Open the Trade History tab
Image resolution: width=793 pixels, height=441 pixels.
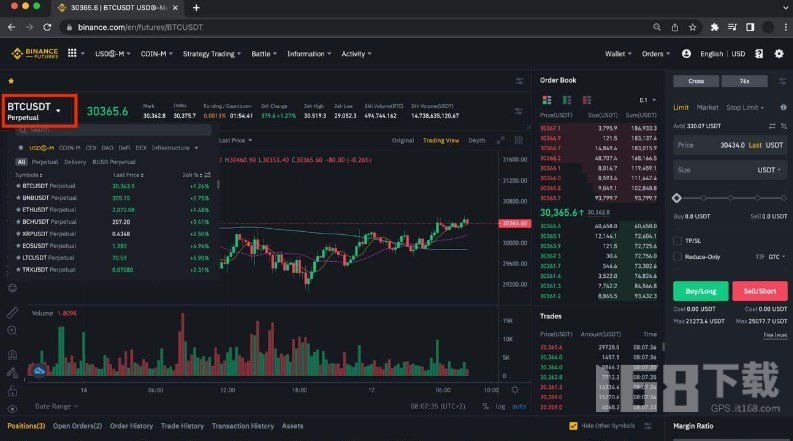[182, 426]
